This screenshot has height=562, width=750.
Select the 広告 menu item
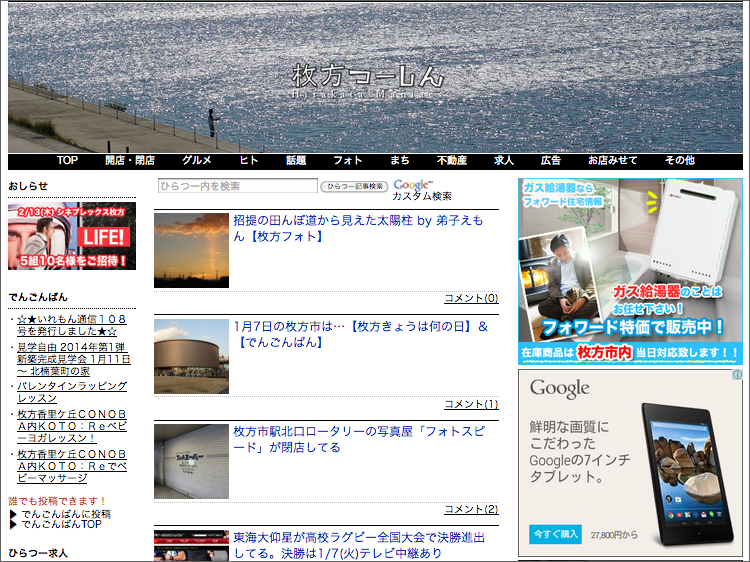pos(551,161)
